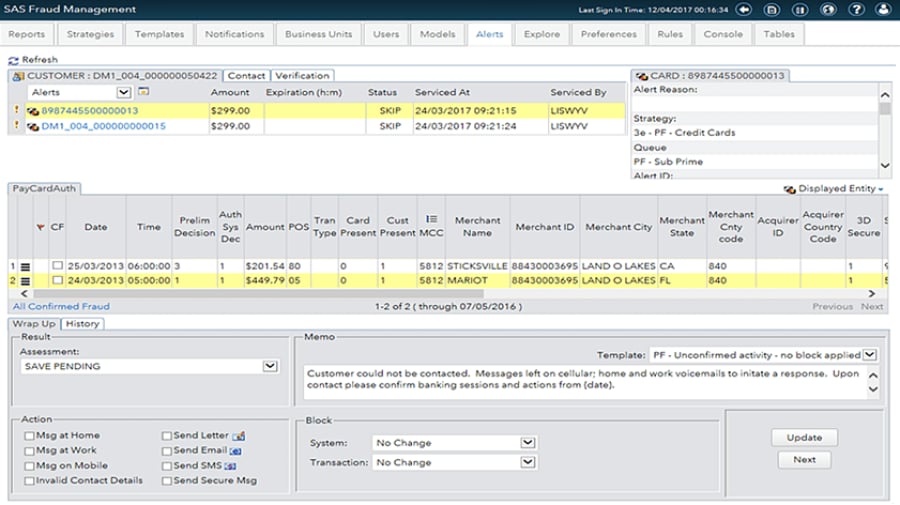The height and width of the screenshot is (505, 900).
Task: Switch to the Contact tab
Action: point(246,76)
